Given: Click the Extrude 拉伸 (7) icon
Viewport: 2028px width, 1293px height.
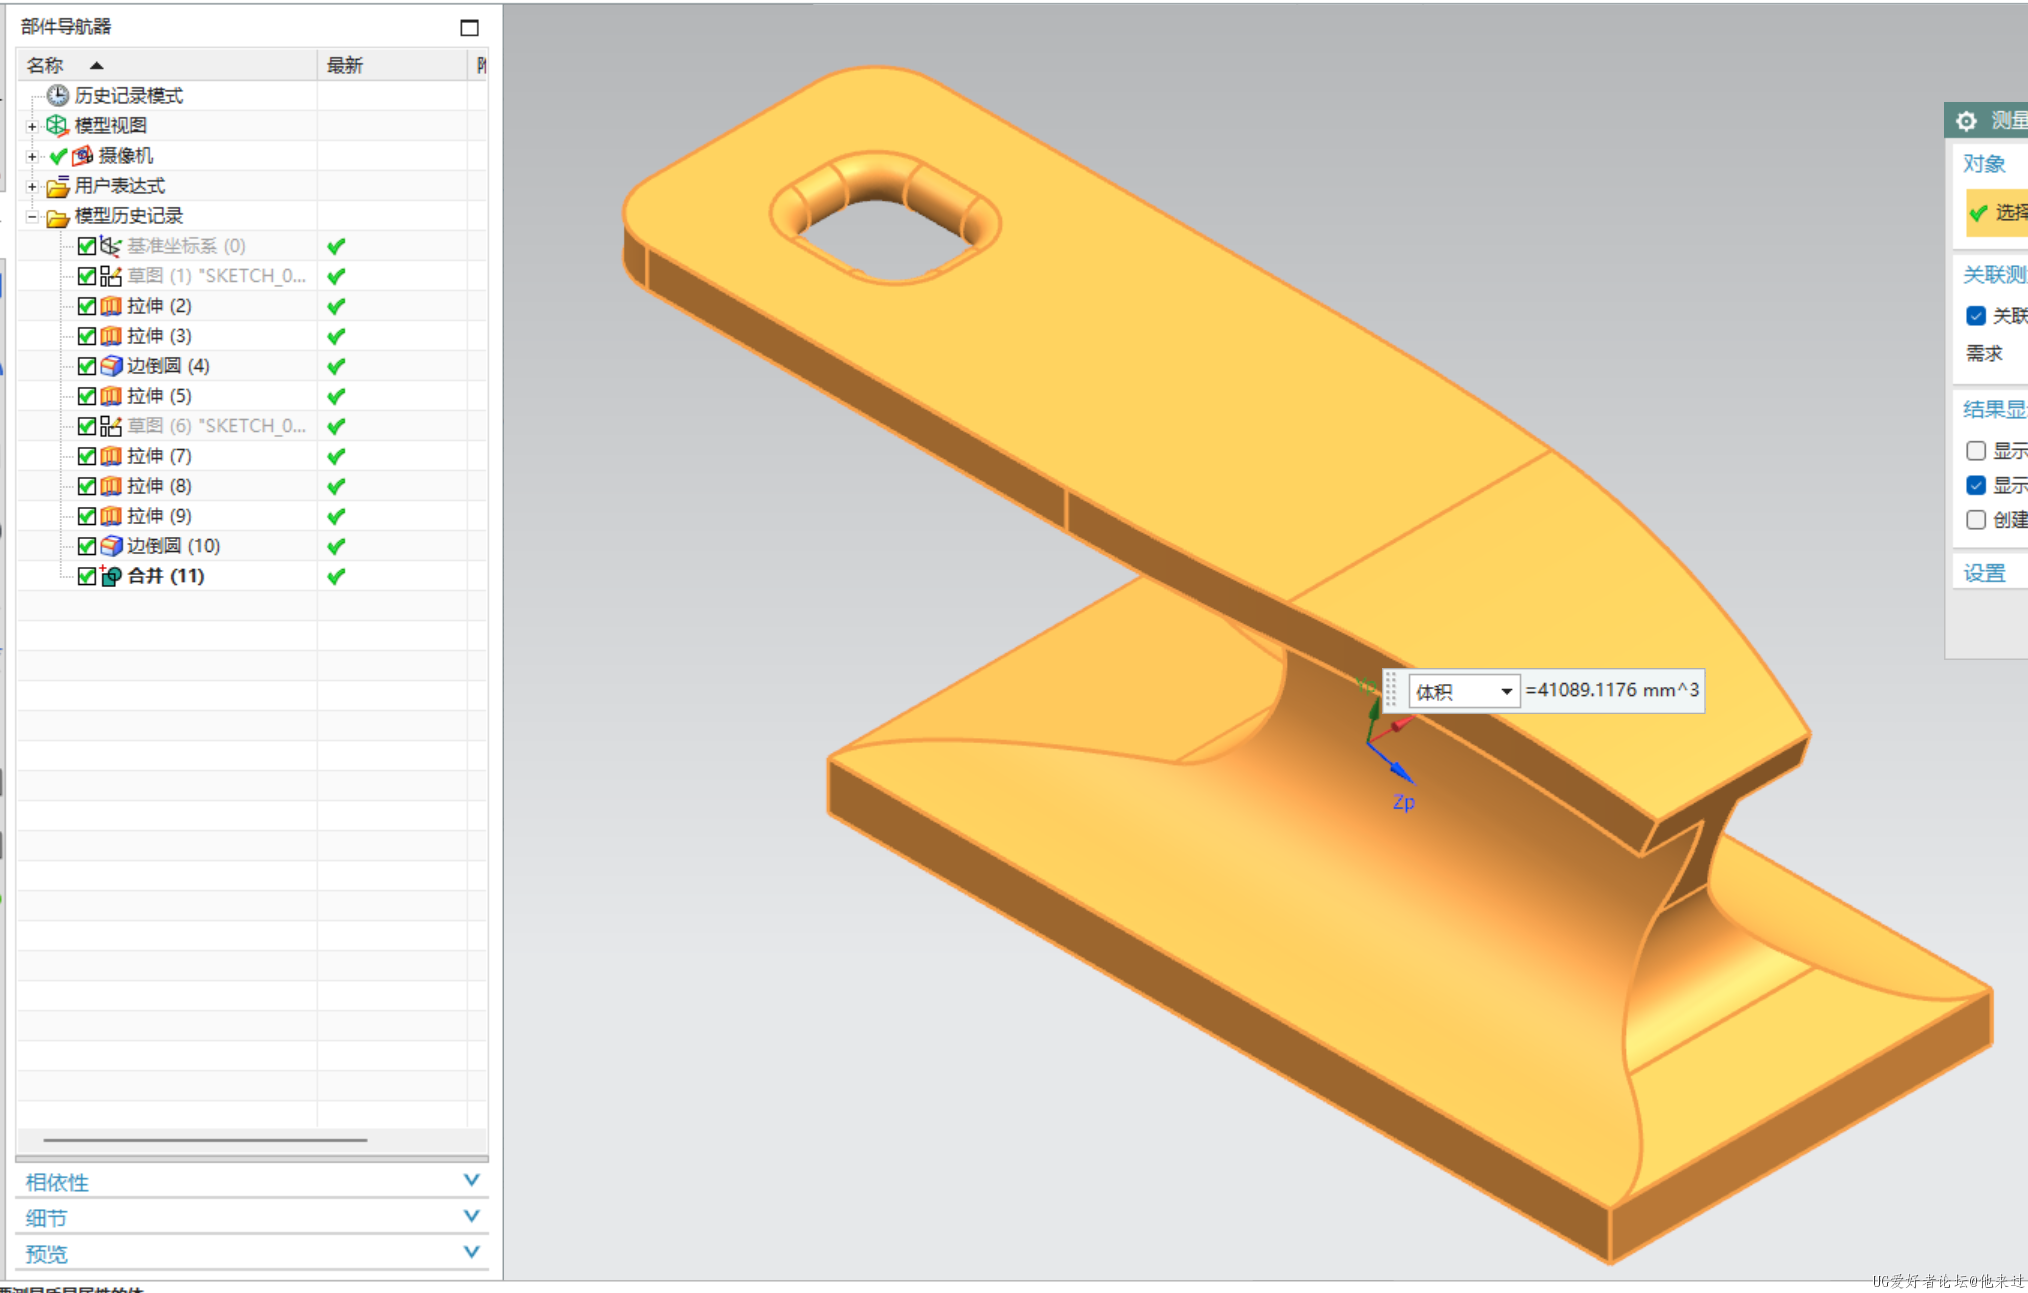Looking at the screenshot, I should [110, 455].
